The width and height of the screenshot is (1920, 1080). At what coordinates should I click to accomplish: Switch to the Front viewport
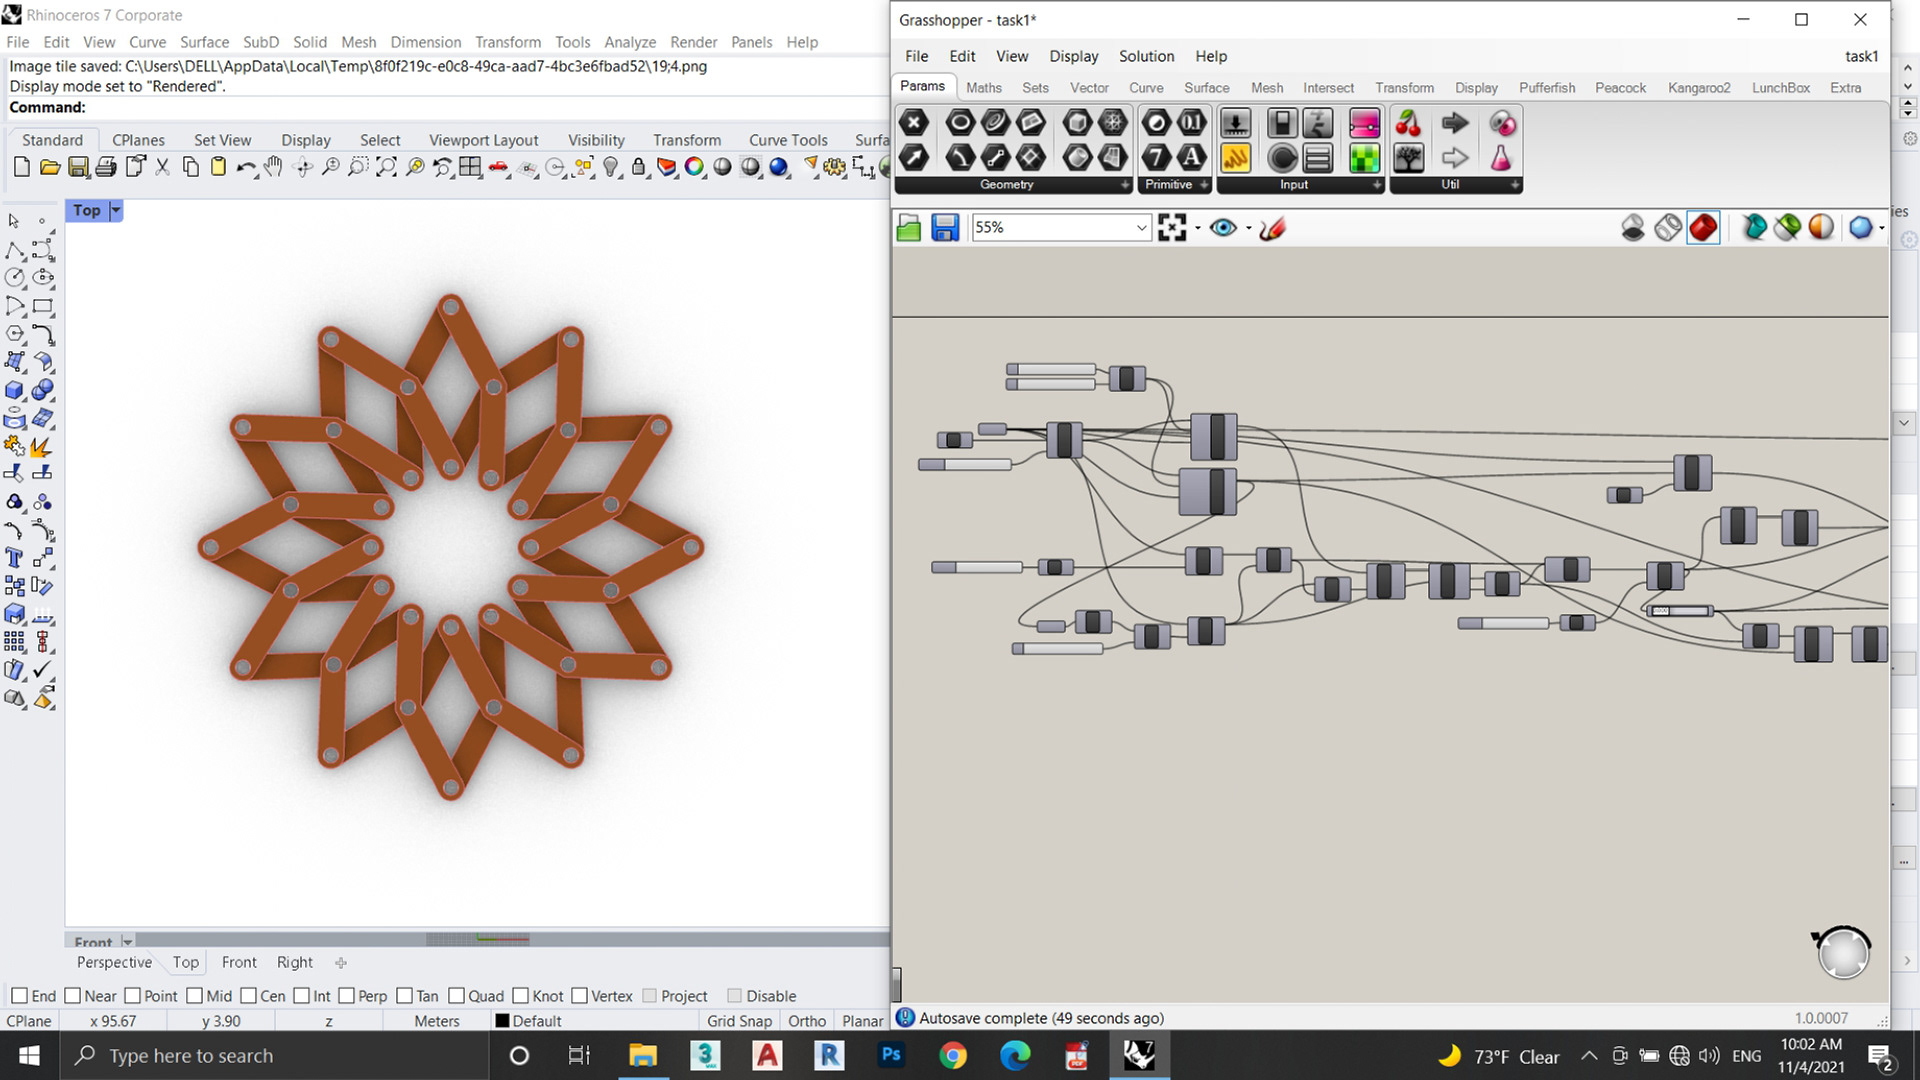pyautogui.click(x=239, y=962)
